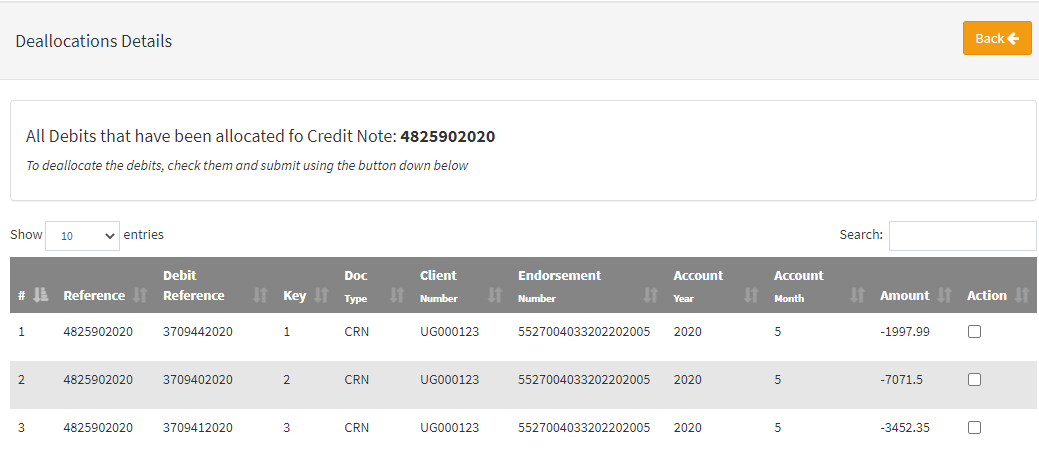Check the box for debit 3709442020

[974, 332]
